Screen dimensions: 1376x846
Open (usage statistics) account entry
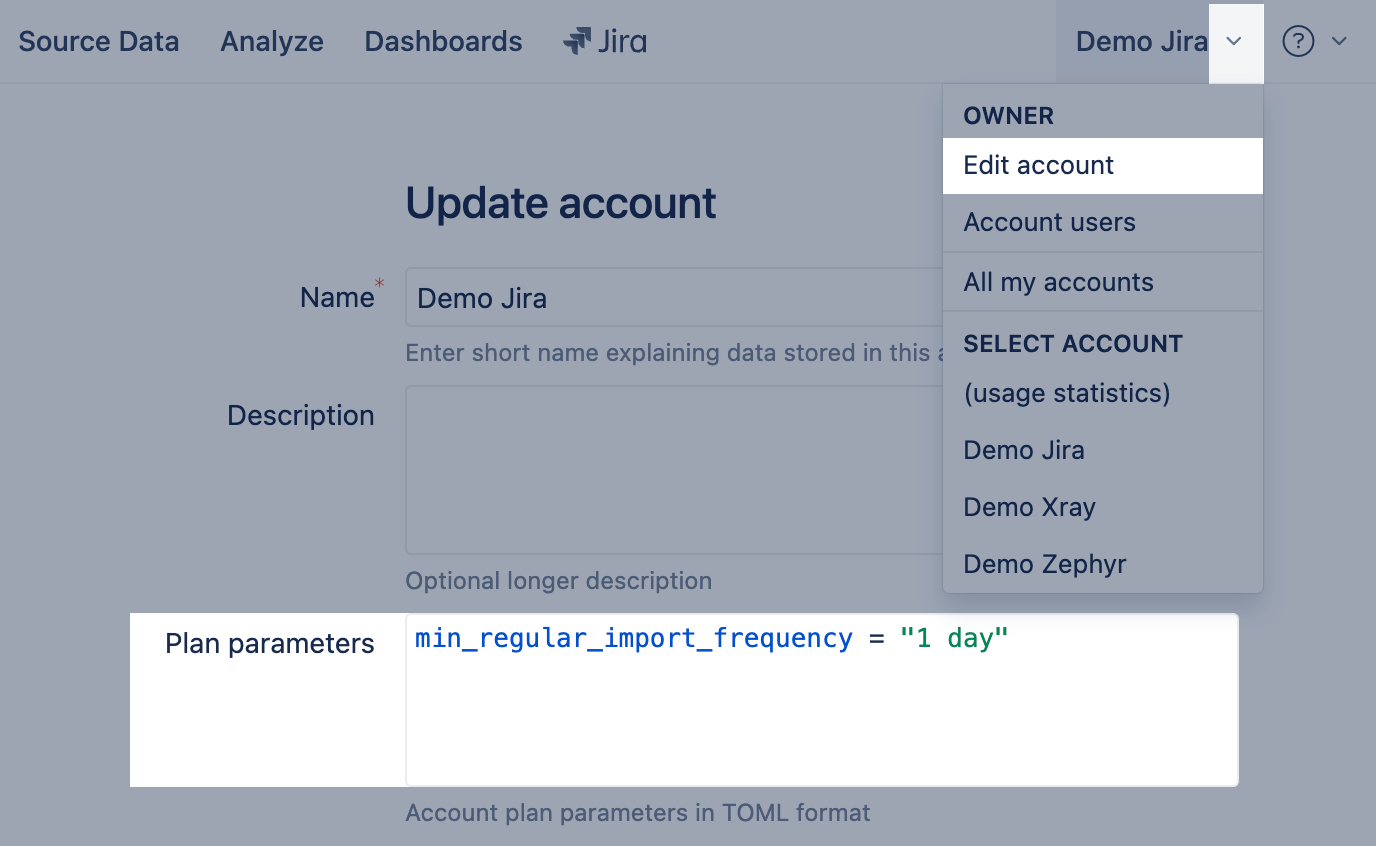coord(1066,393)
